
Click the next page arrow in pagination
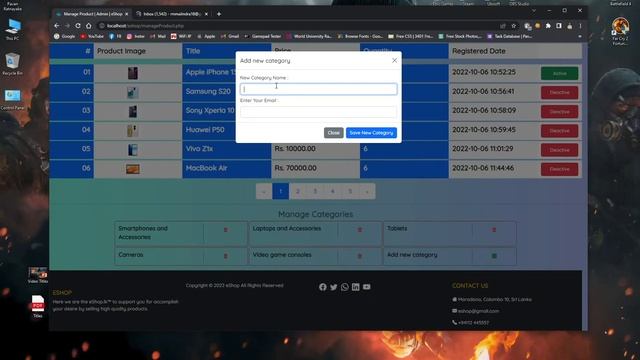(367, 191)
